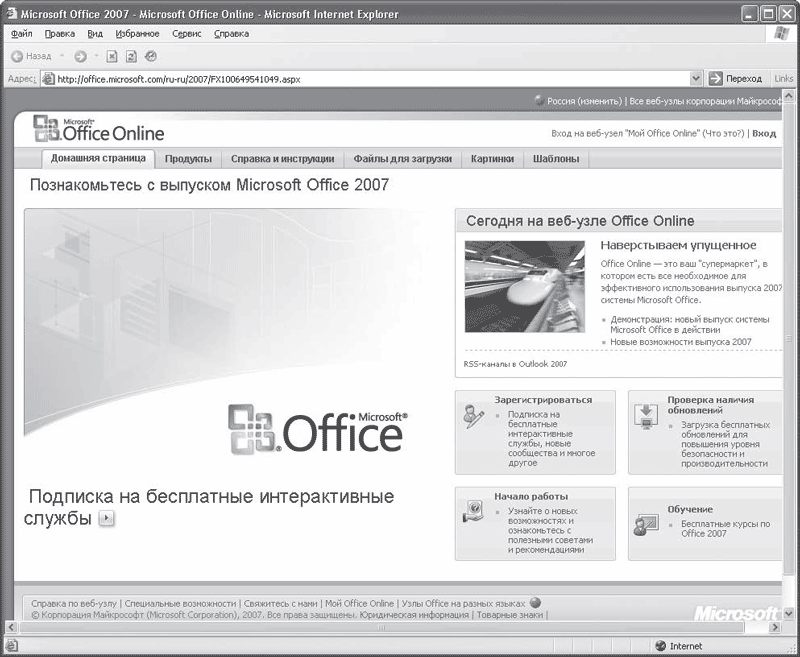Switch to the Шаблоны tab
The height and width of the screenshot is (657, 800).
556,159
